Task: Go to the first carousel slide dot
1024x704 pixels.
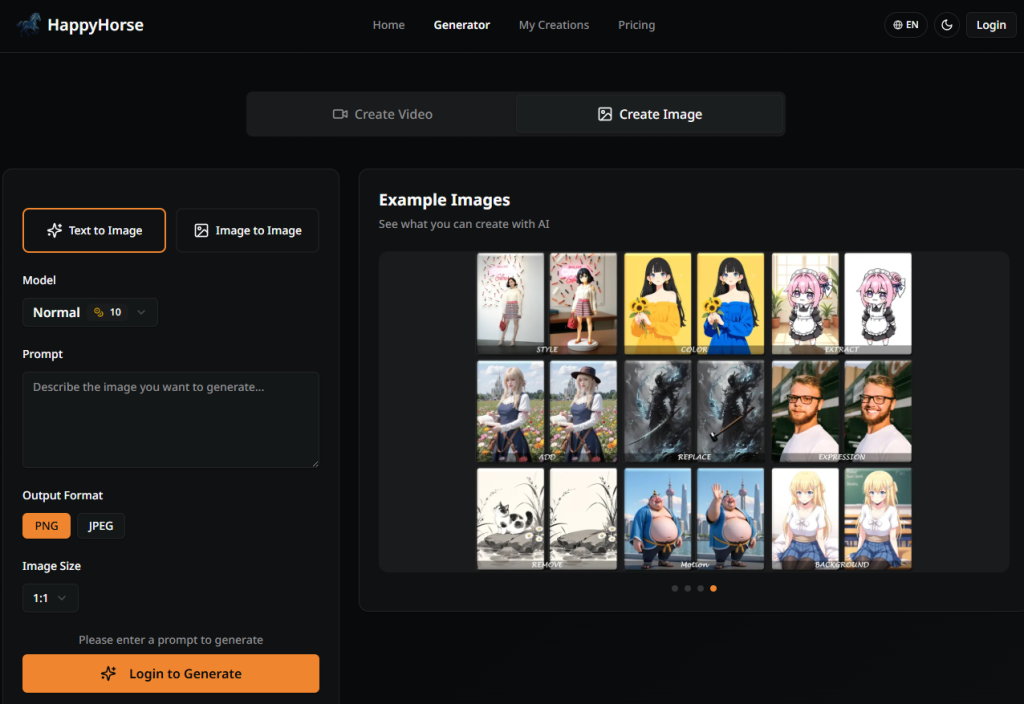Action: pyautogui.click(x=675, y=588)
